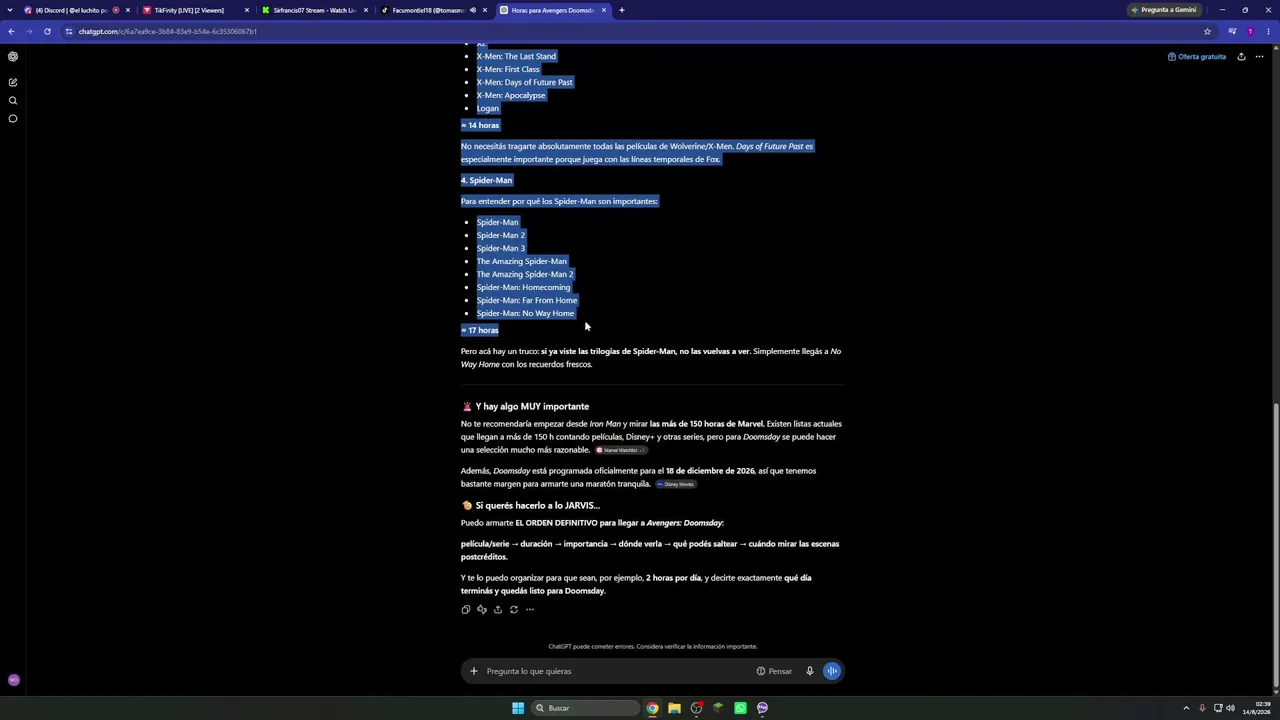Open the Marvel Watchlist source citation
Image resolution: width=1280 pixels, height=720 pixels.
pos(620,450)
